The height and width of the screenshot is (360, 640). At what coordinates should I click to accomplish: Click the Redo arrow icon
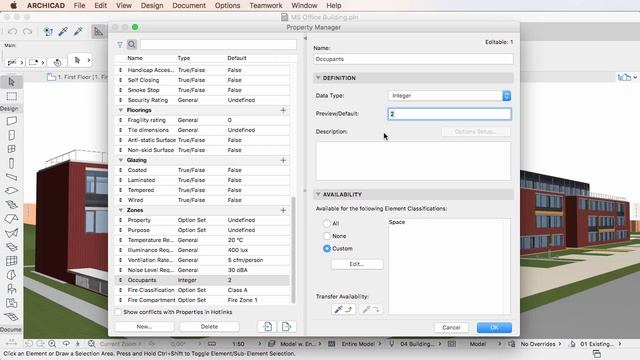(27, 31)
